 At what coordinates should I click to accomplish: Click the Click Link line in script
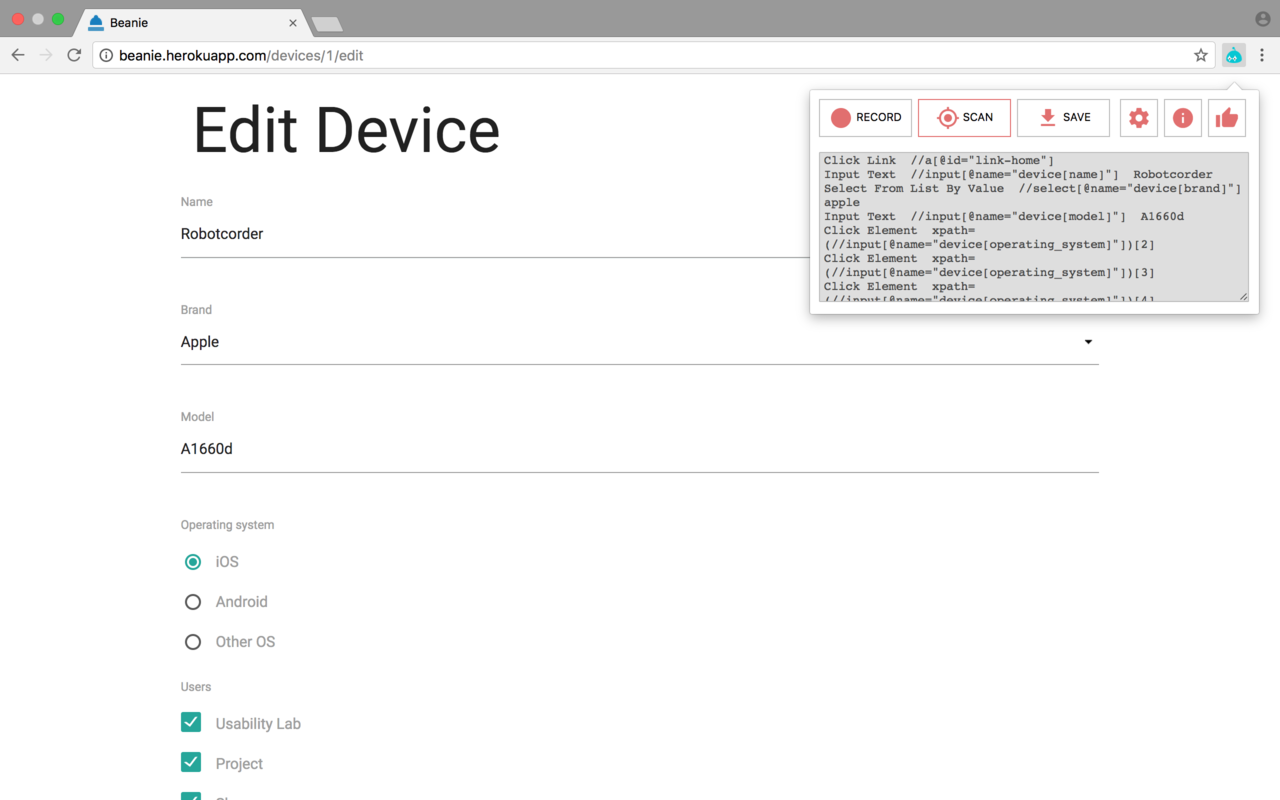tap(939, 160)
